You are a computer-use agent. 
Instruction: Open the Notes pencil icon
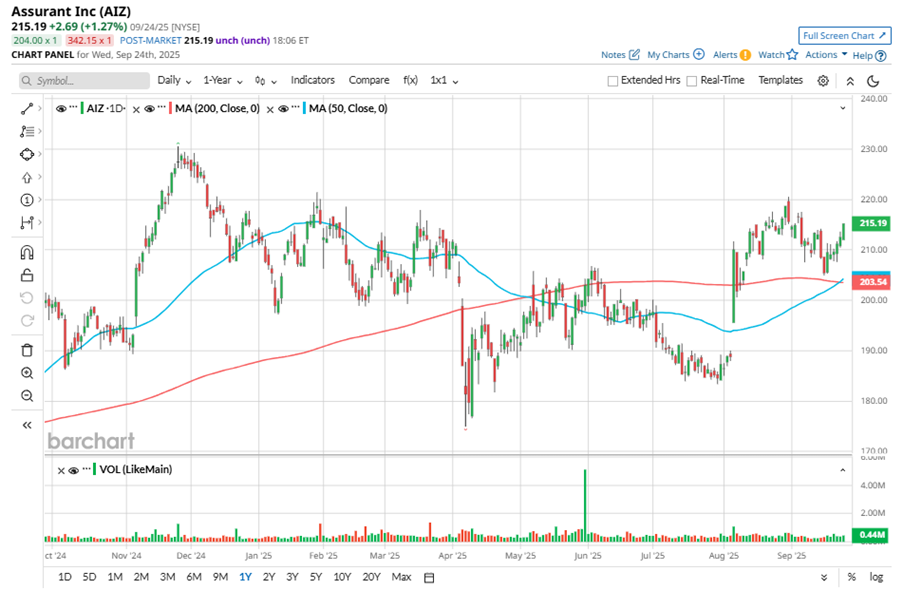635,55
